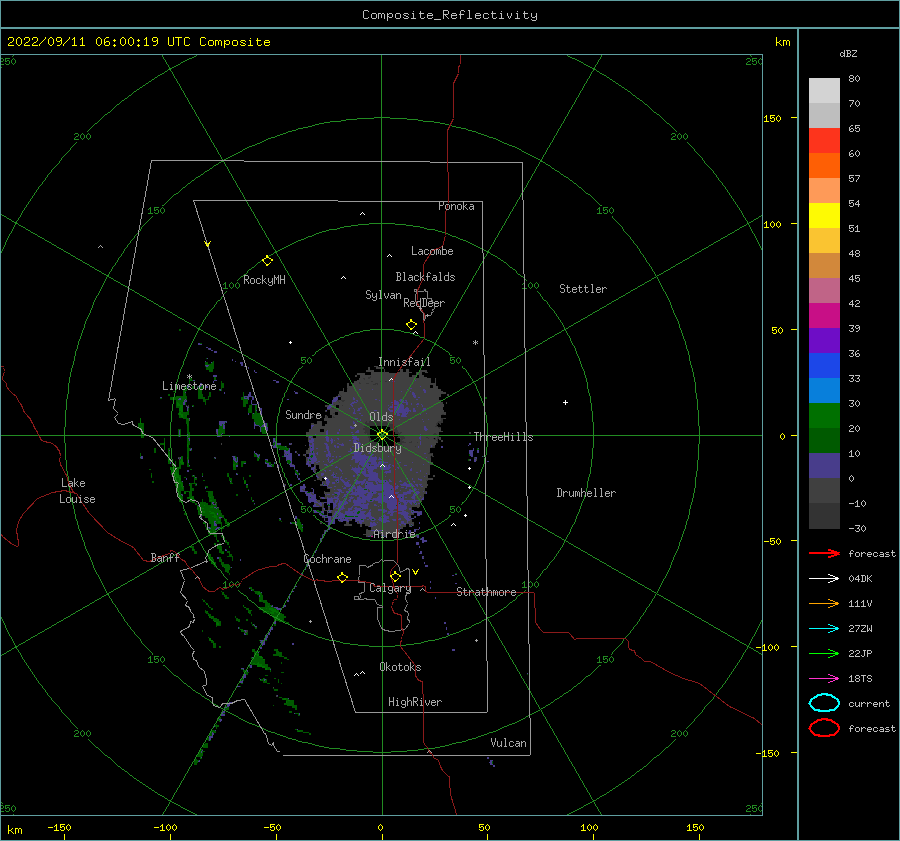
Task: Click the yellow diamond marker below RedDeer
Action: tap(412, 325)
